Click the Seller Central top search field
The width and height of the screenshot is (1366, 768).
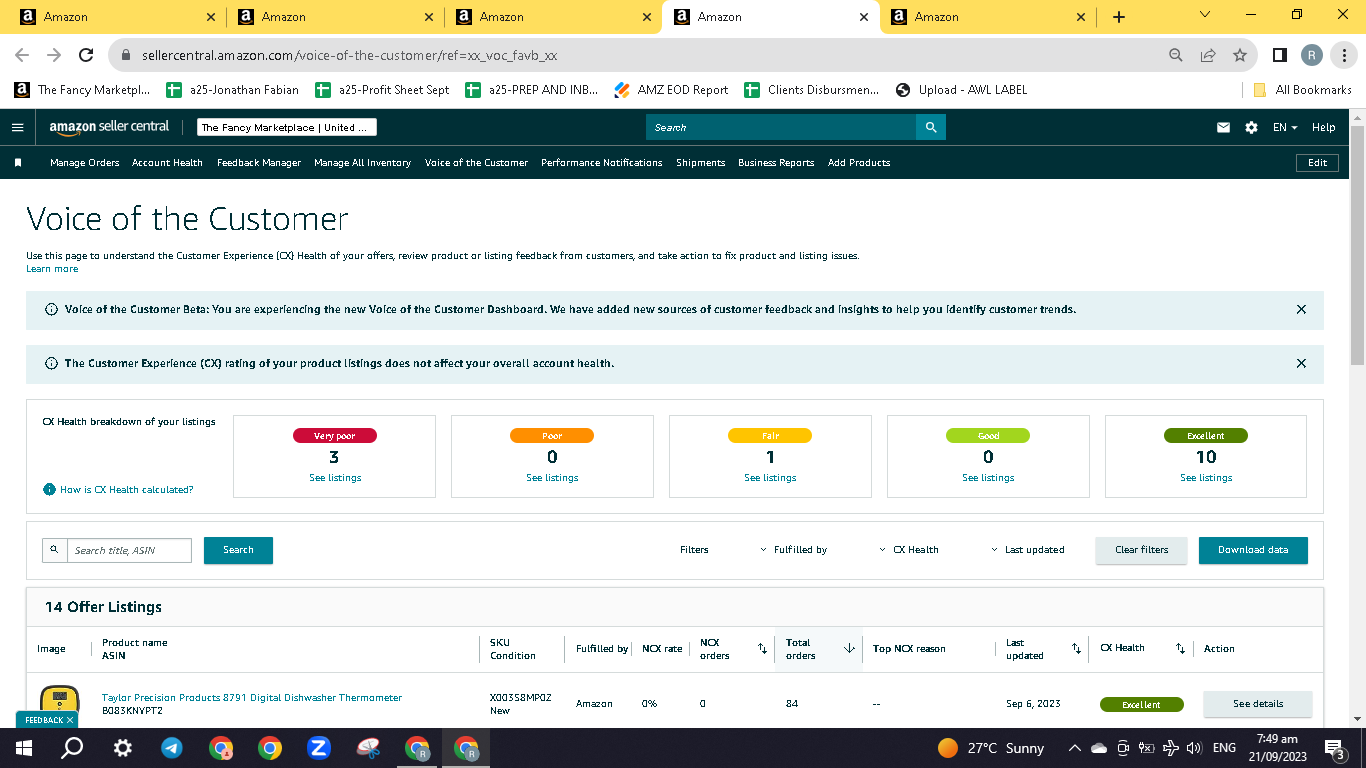point(781,127)
